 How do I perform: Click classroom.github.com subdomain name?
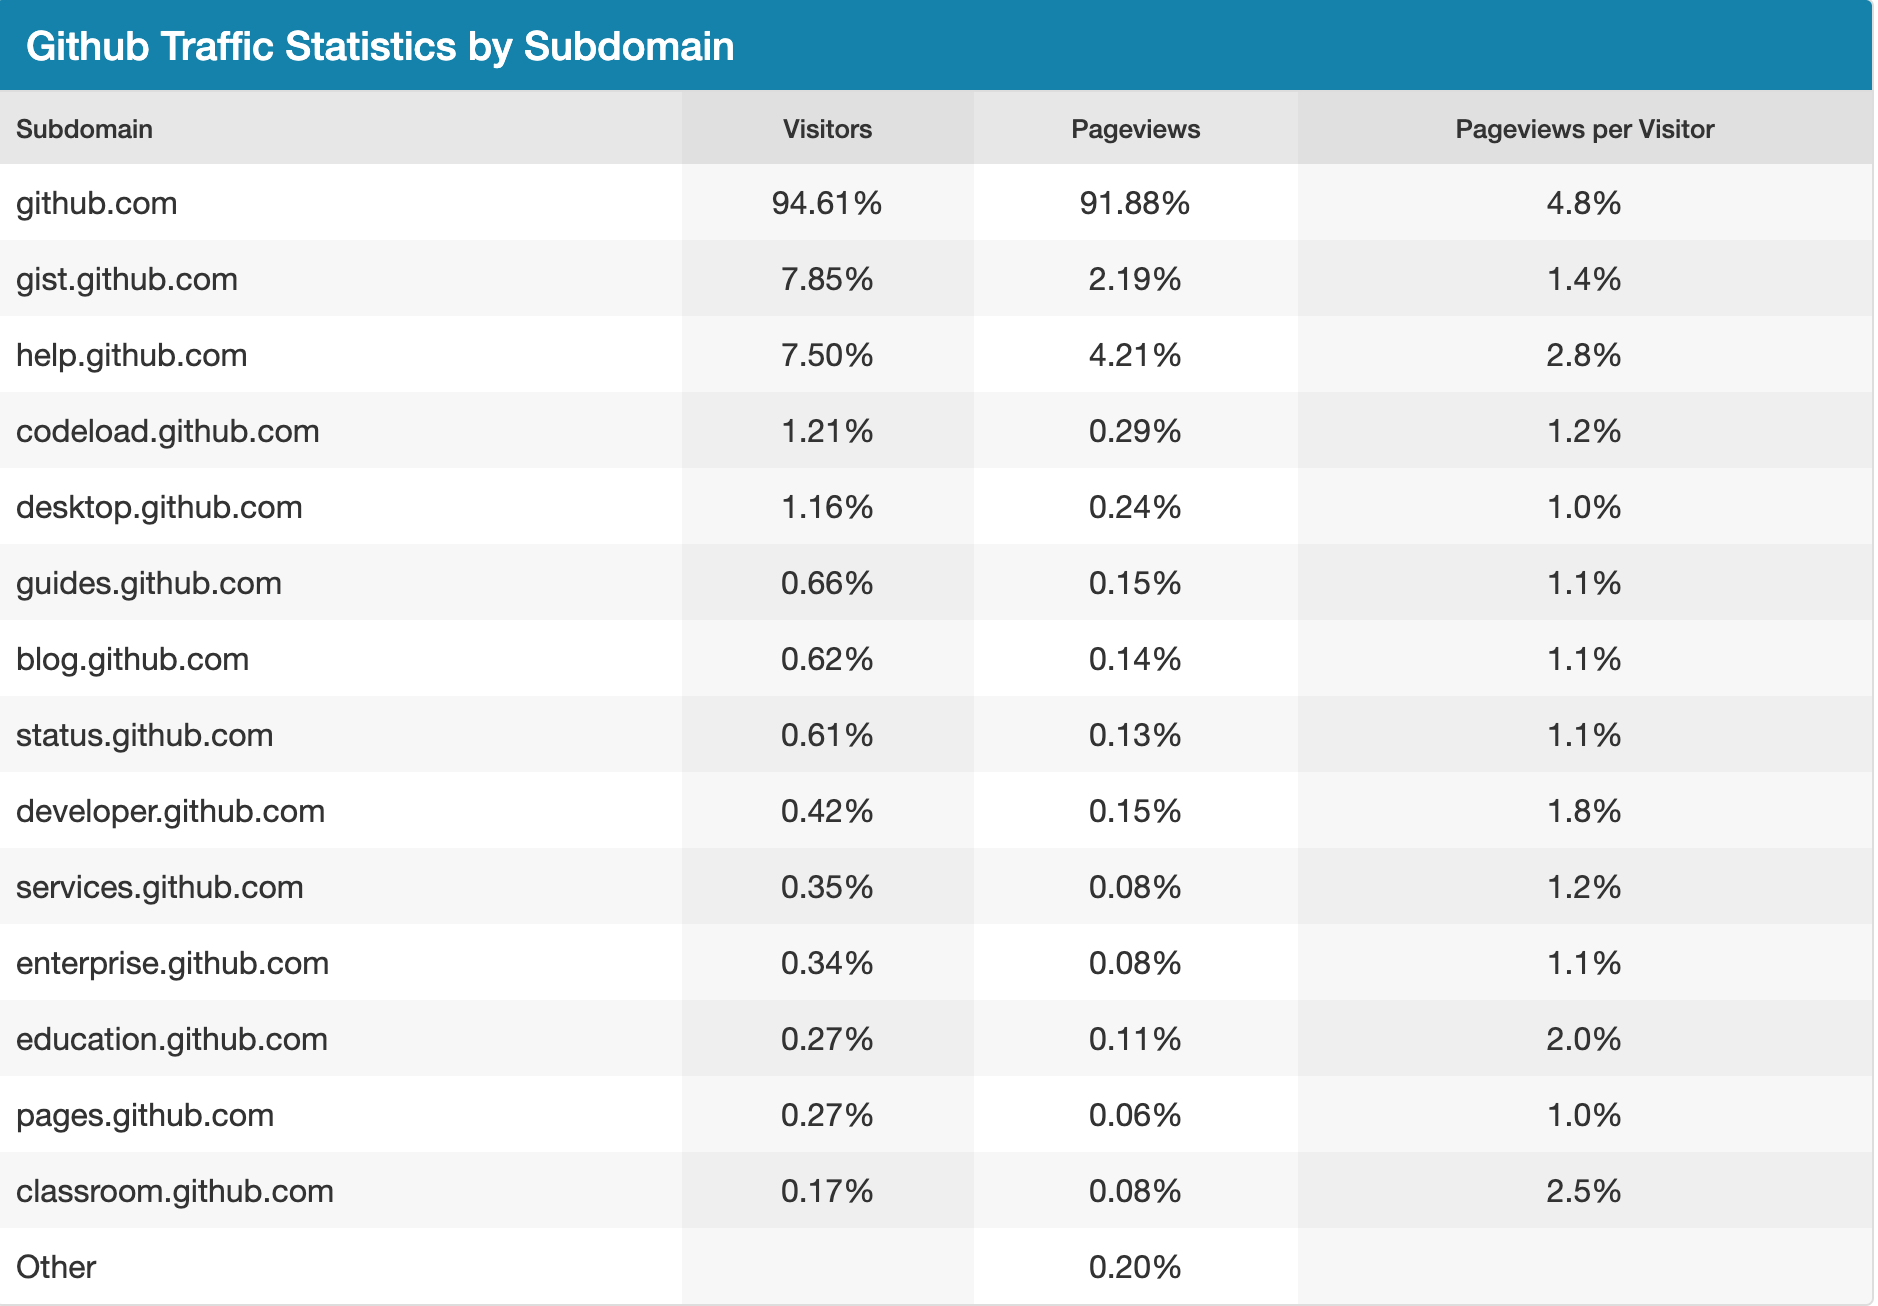(175, 1191)
